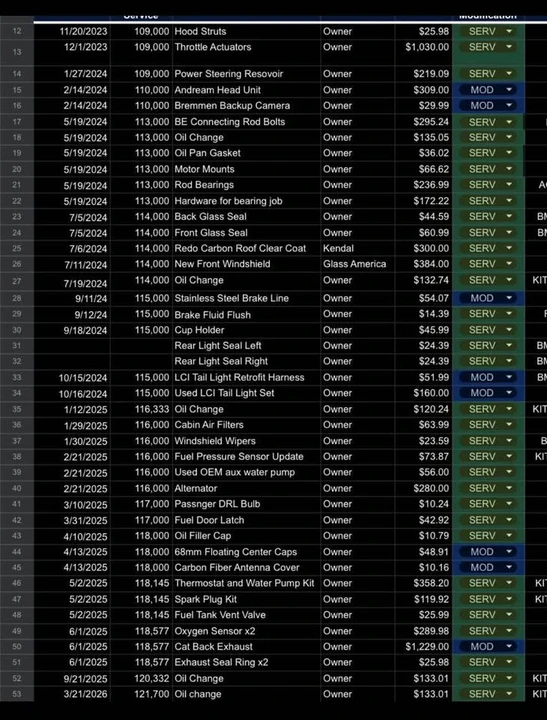Select the empty date cell beside Rear Light Seal Left
This screenshot has width=547, height=720.
coord(72,345)
